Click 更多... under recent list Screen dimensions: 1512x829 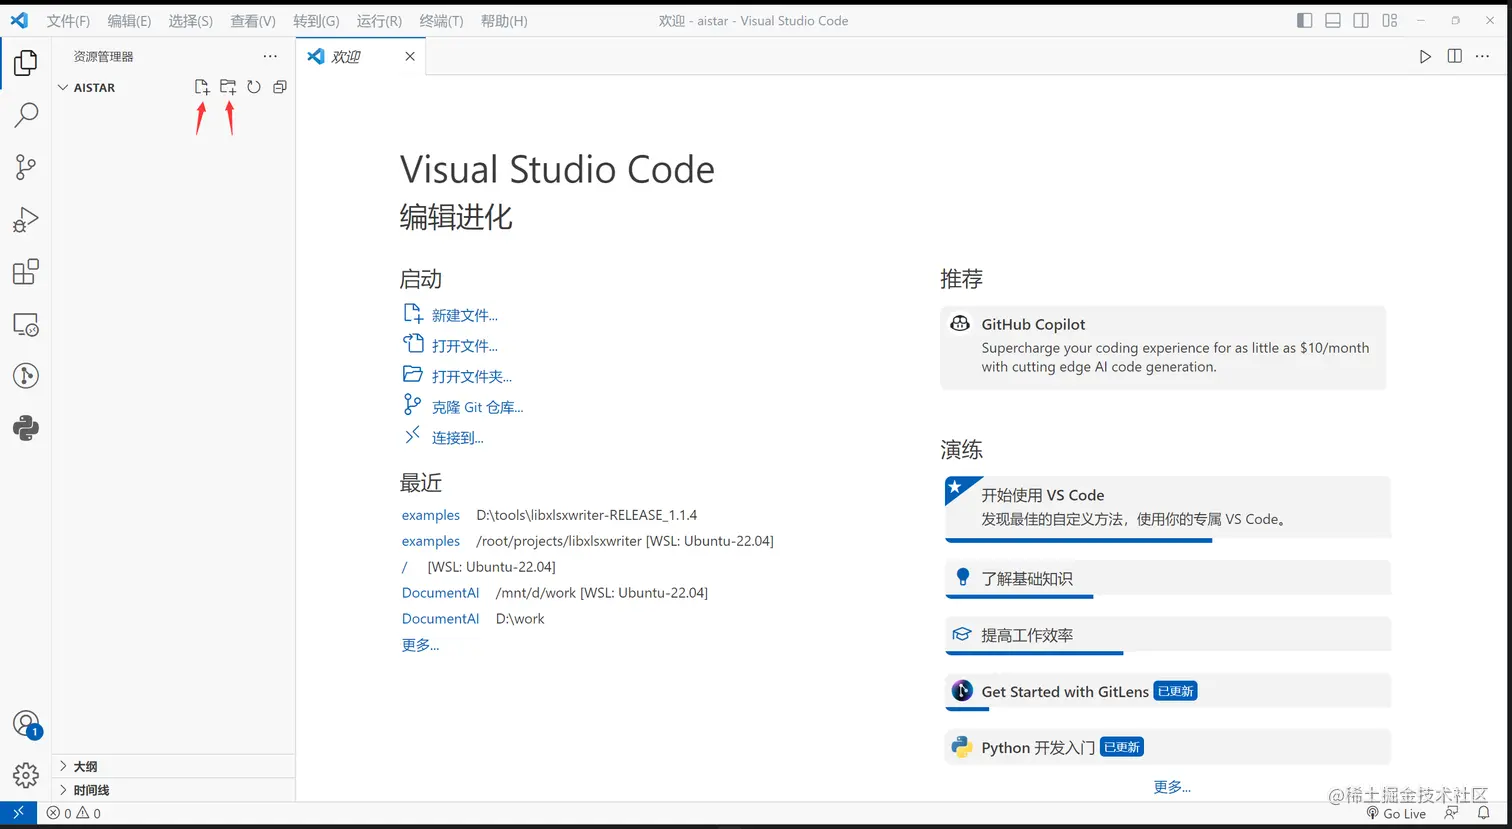[x=420, y=645]
